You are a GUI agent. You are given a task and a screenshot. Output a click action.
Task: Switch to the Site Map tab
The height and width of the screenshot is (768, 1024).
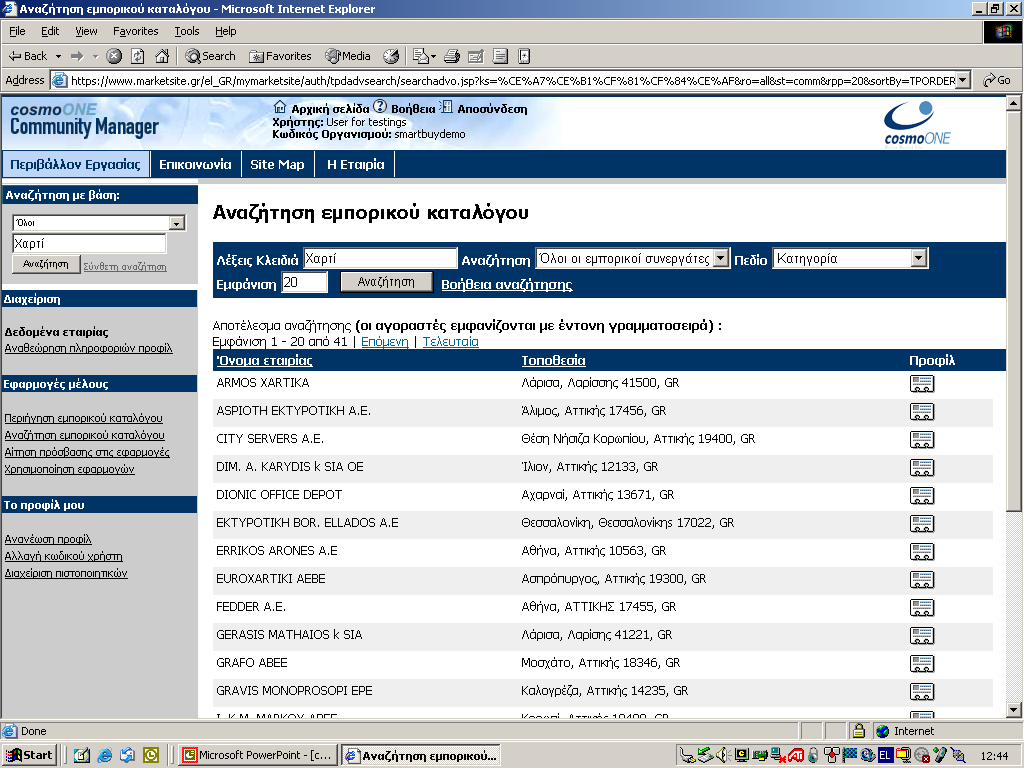[278, 165]
